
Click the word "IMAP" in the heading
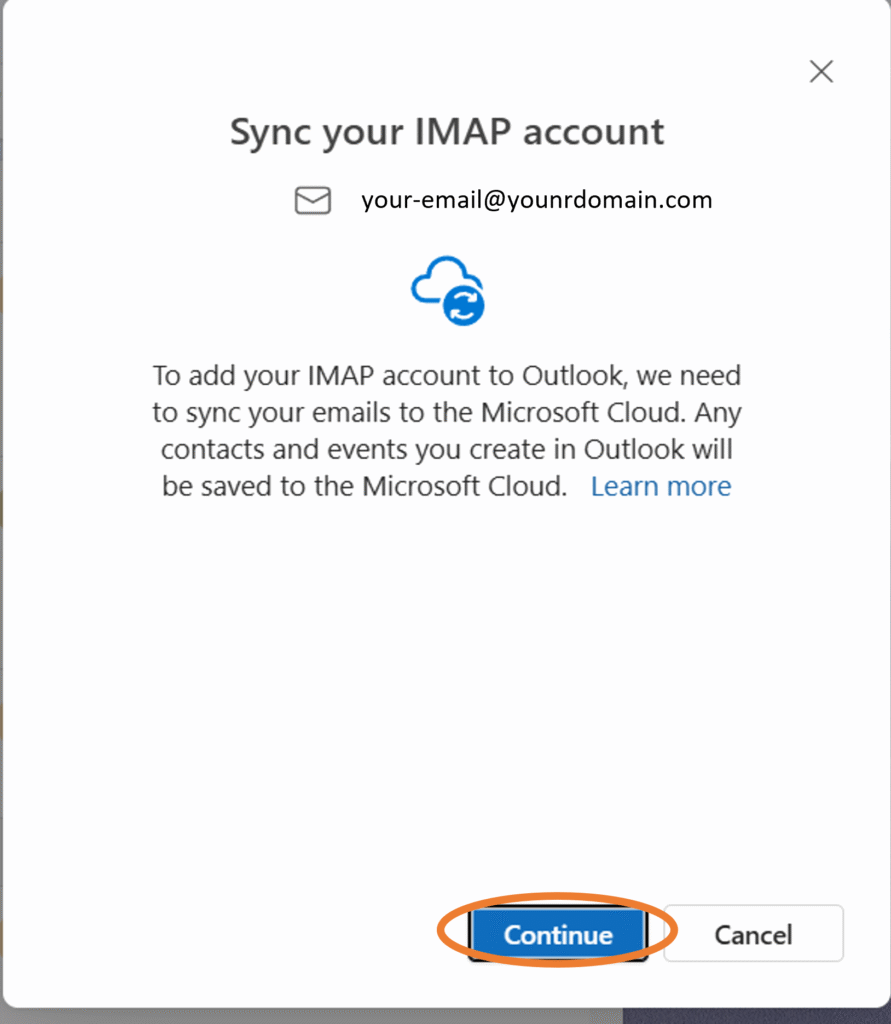point(462,131)
